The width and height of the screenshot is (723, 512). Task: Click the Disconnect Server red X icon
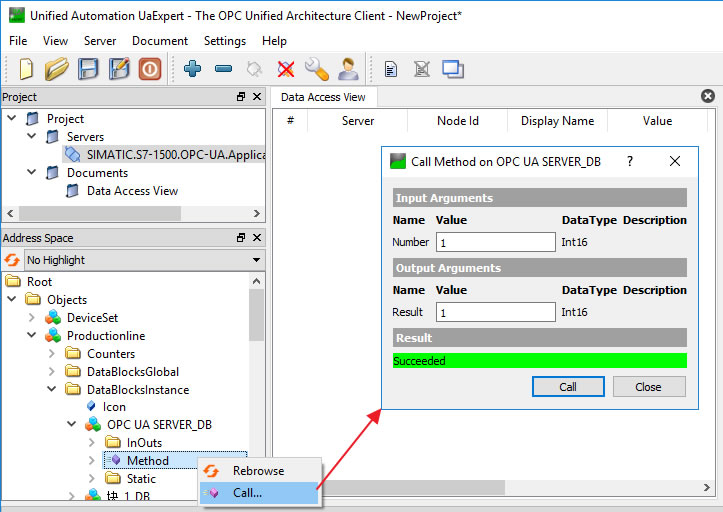pos(286,69)
